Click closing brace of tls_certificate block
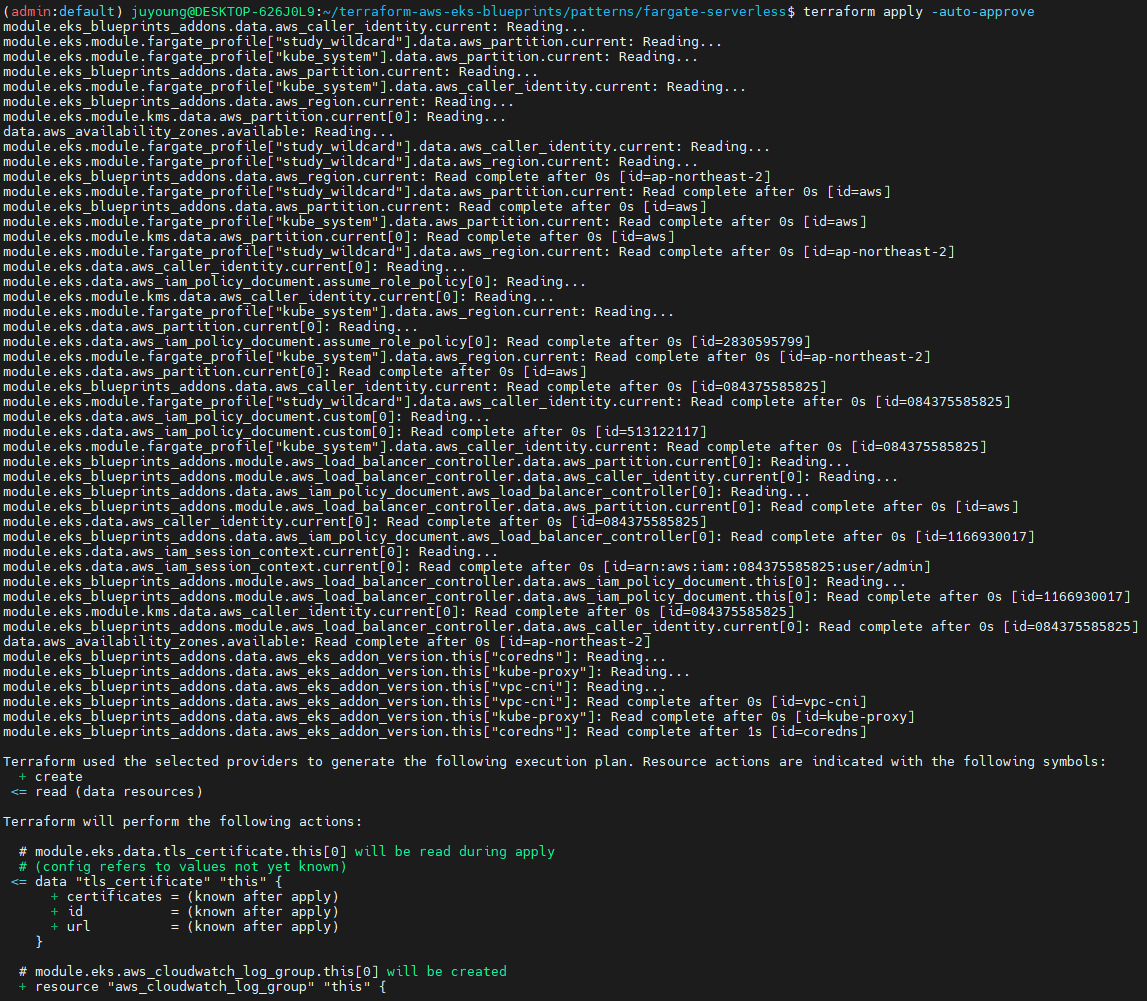This screenshot has height=1001, width=1147. (39, 942)
